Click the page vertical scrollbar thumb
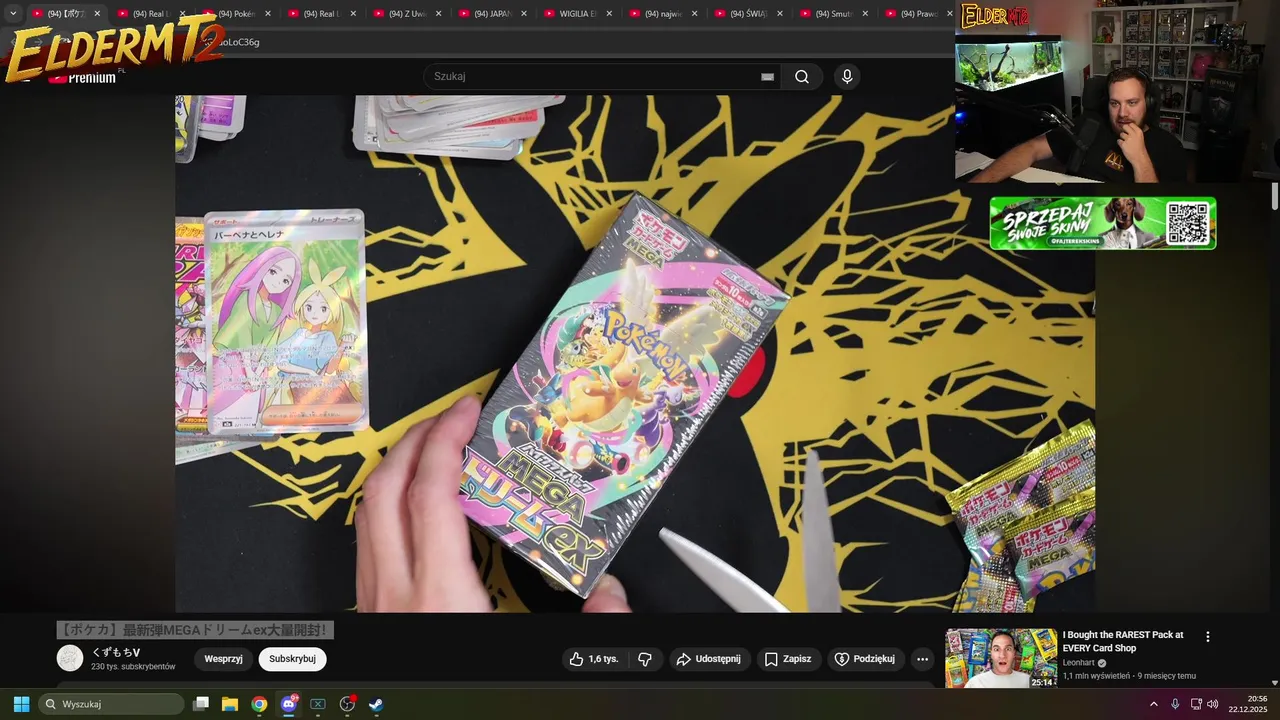This screenshot has height=720, width=1280. pyautogui.click(x=1274, y=197)
